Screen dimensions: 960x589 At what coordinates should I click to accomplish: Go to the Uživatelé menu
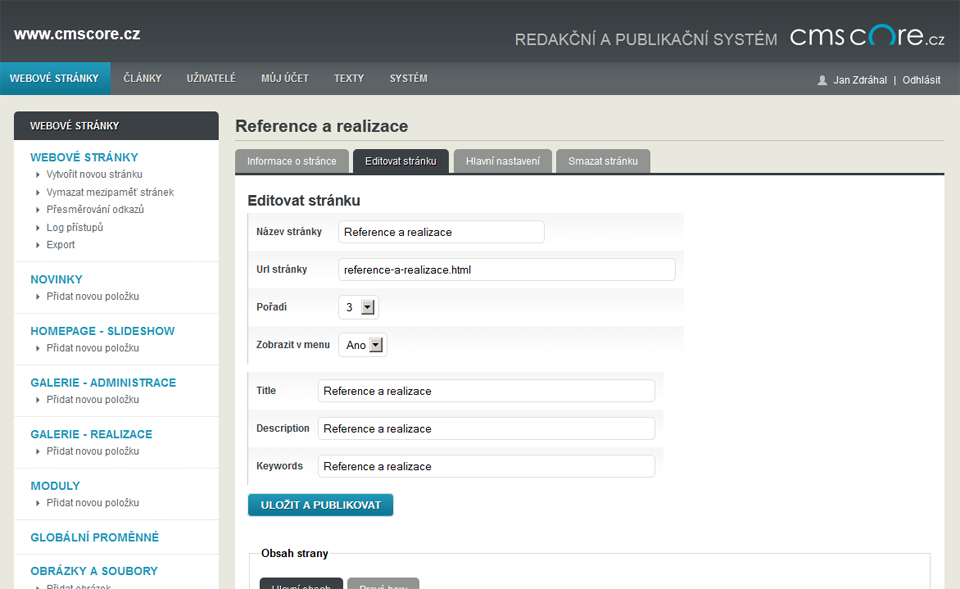pyautogui.click(x=211, y=78)
